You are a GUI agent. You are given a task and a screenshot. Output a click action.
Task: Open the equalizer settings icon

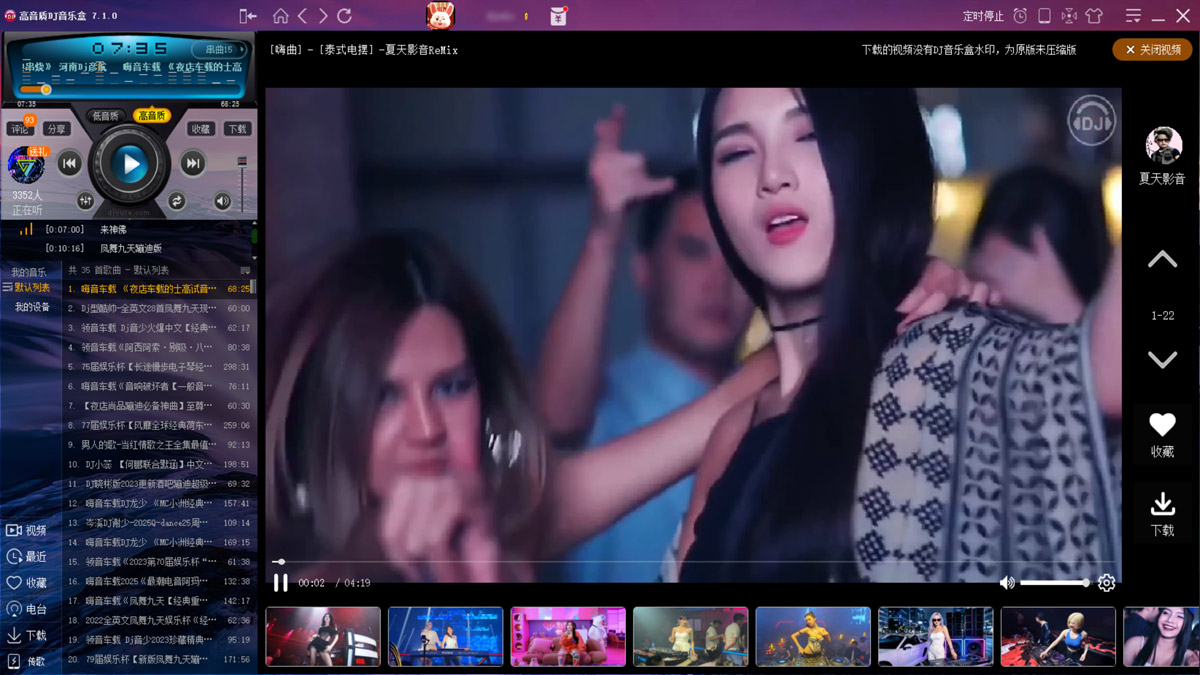point(85,201)
